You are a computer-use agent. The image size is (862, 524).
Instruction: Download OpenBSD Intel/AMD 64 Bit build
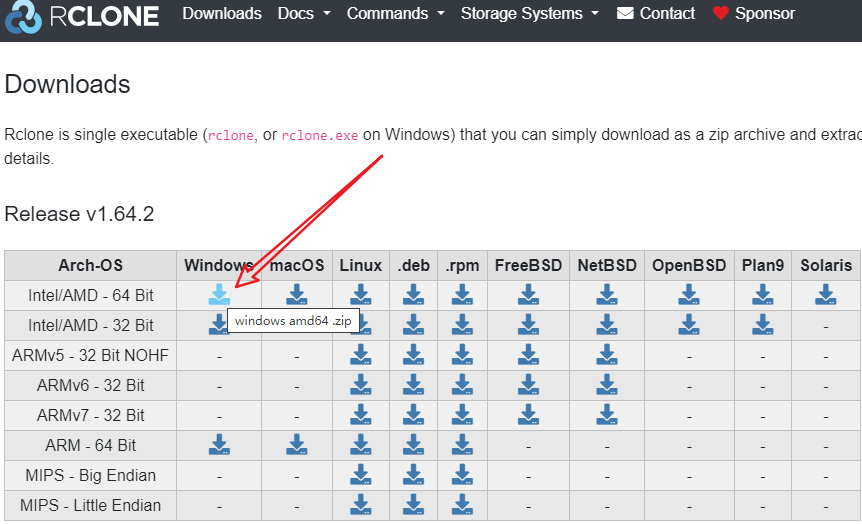point(689,295)
